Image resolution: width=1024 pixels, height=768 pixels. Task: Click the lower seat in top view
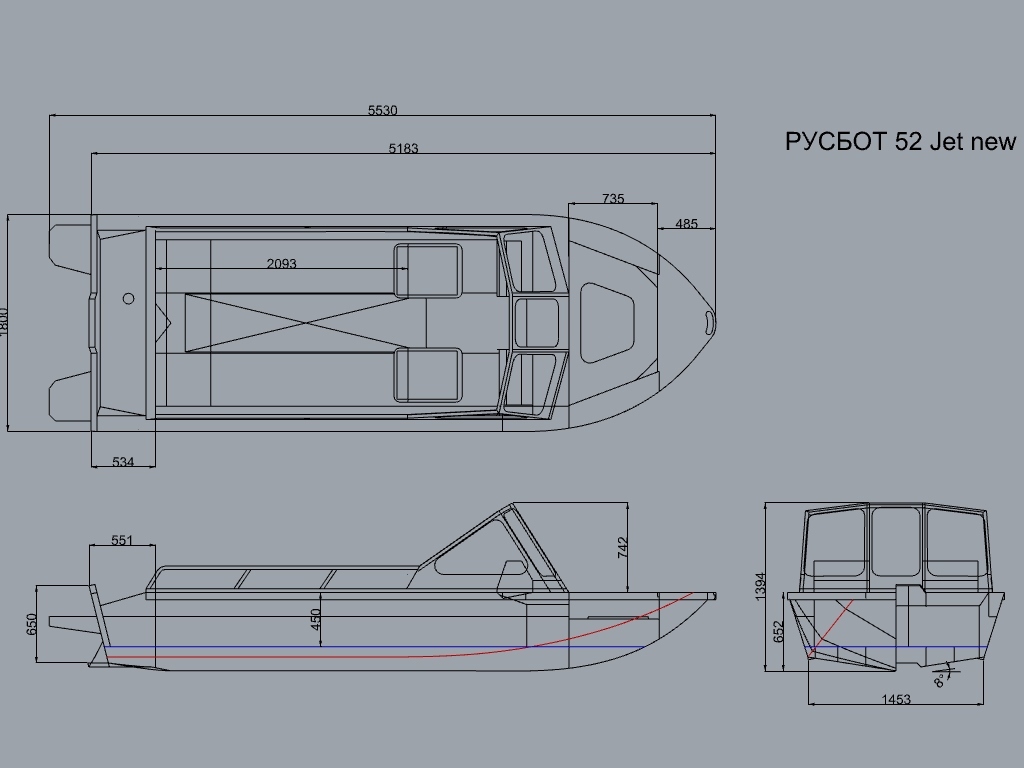coord(428,376)
